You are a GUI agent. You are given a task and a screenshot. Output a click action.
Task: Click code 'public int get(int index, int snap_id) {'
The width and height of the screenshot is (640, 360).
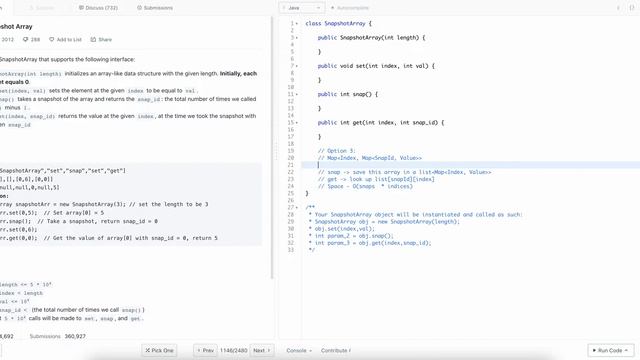(381, 122)
